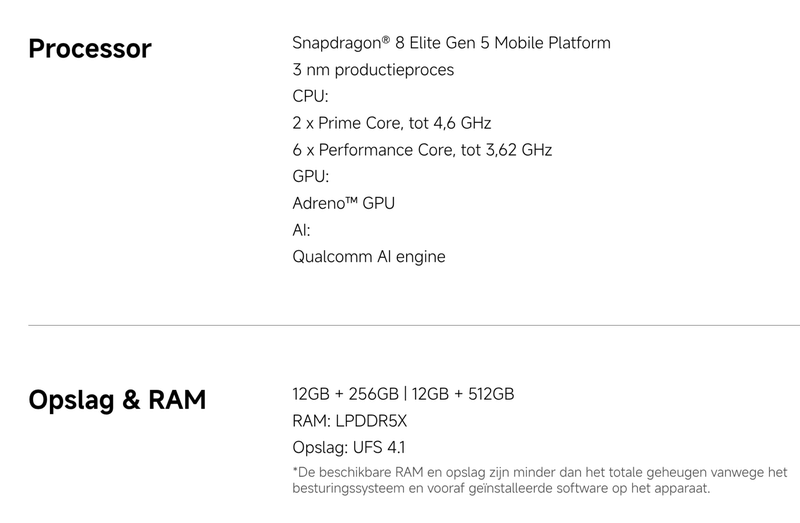Click the footnote's second line about besturingssysteem

click(x=501, y=489)
